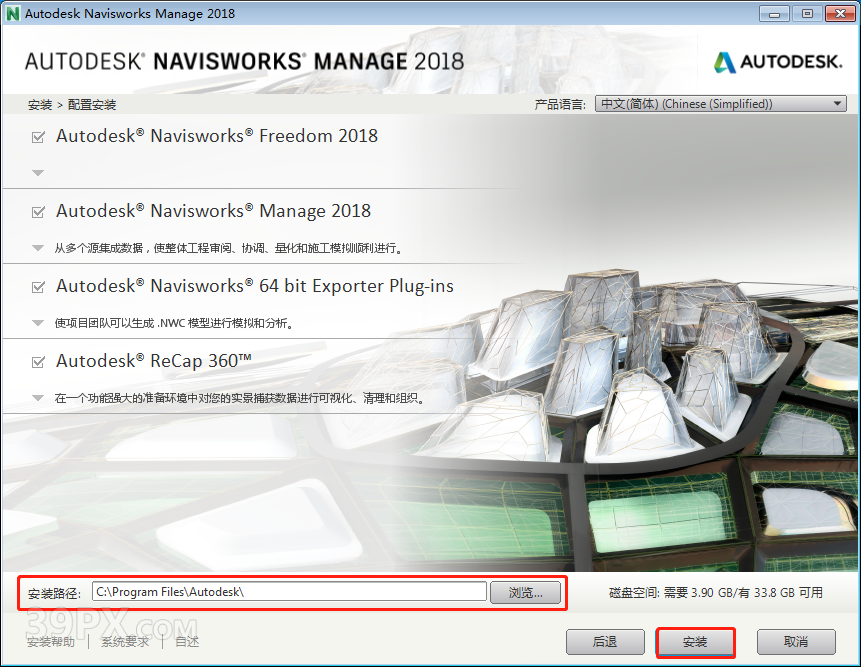Click the Navisworks icon in title bar
This screenshot has width=861, height=667.
click(x=13, y=14)
